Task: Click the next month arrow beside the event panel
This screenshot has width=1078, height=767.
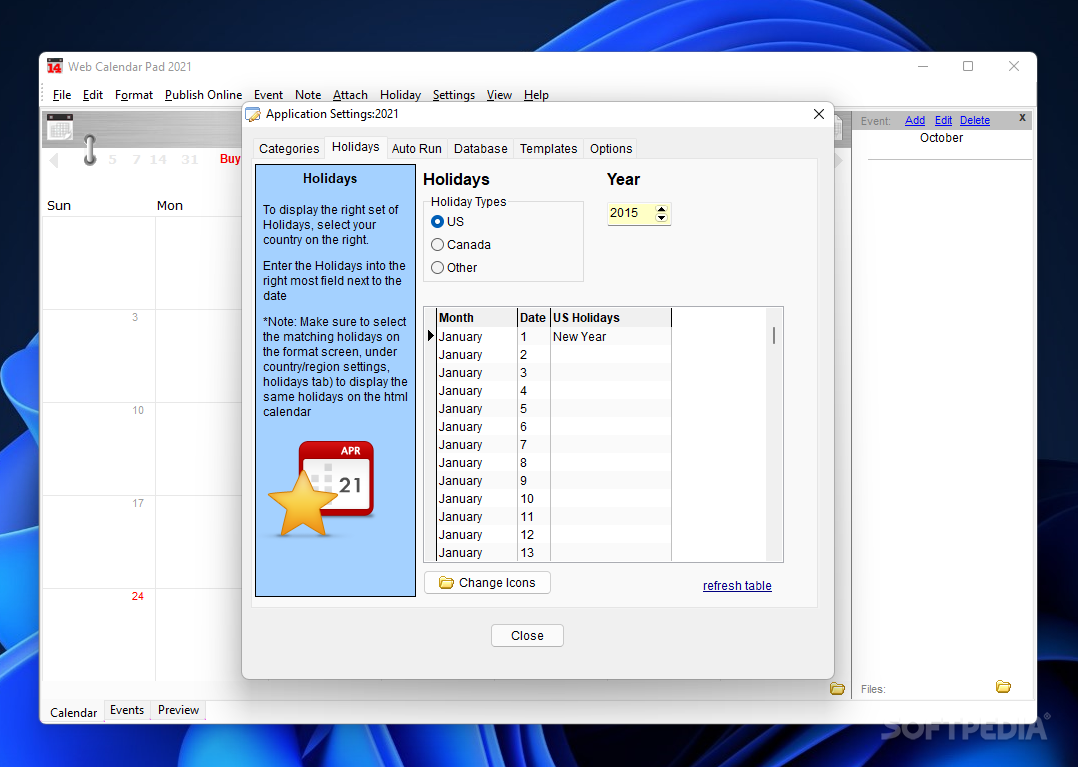Action: tap(838, 160)
